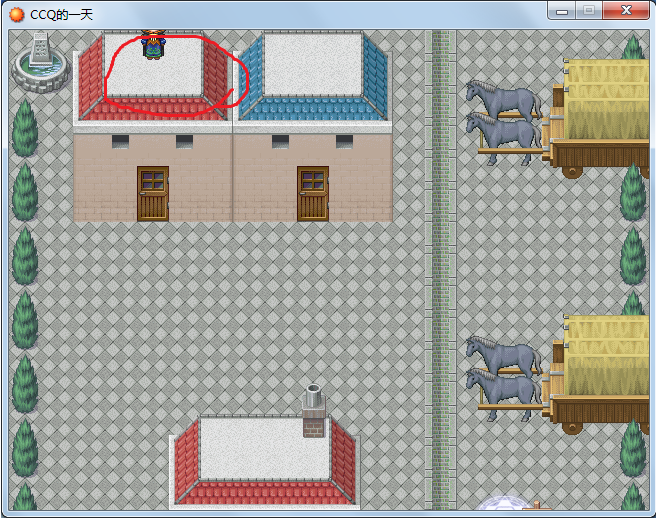Click the stone fountain monument

(41, 63)
